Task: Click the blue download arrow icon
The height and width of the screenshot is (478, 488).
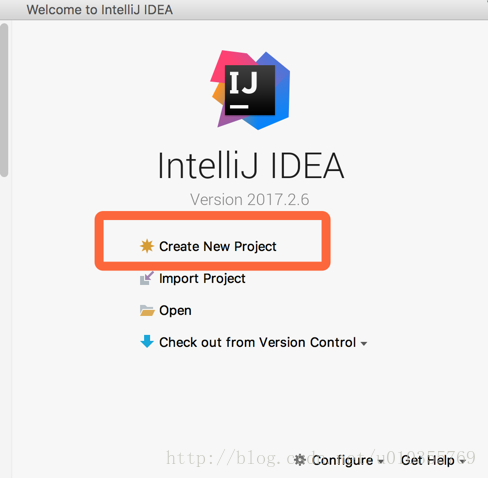Action: (147, 342)
